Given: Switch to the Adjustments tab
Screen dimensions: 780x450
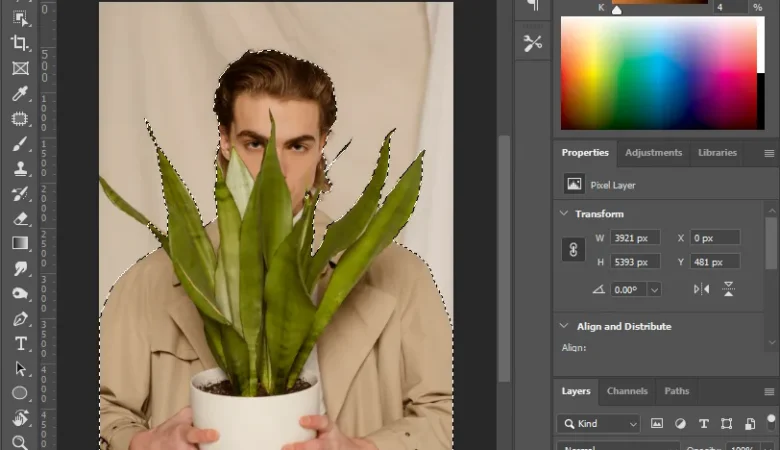Looking at the screenshot, I should click(x=653, y=153).
